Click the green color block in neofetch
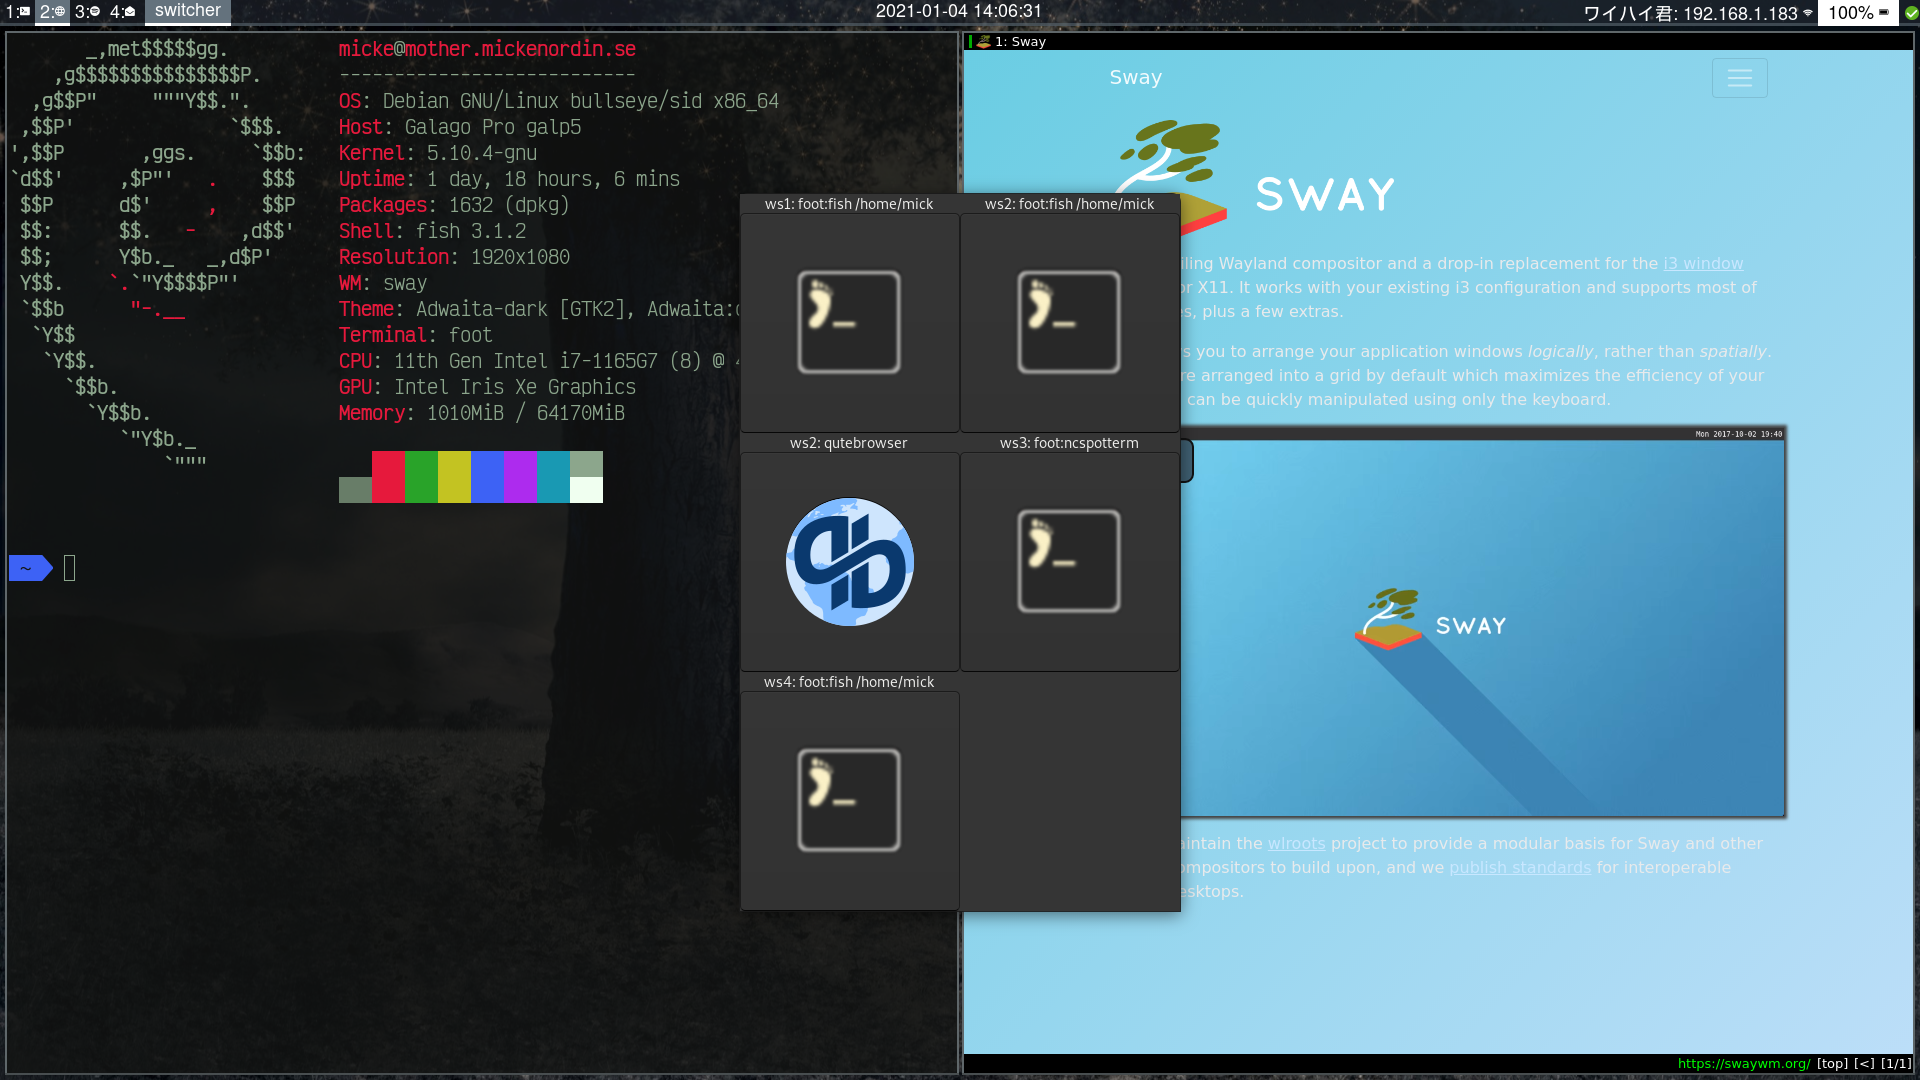The height and width of the screenshot is (1080, 1920). point(421,477)
